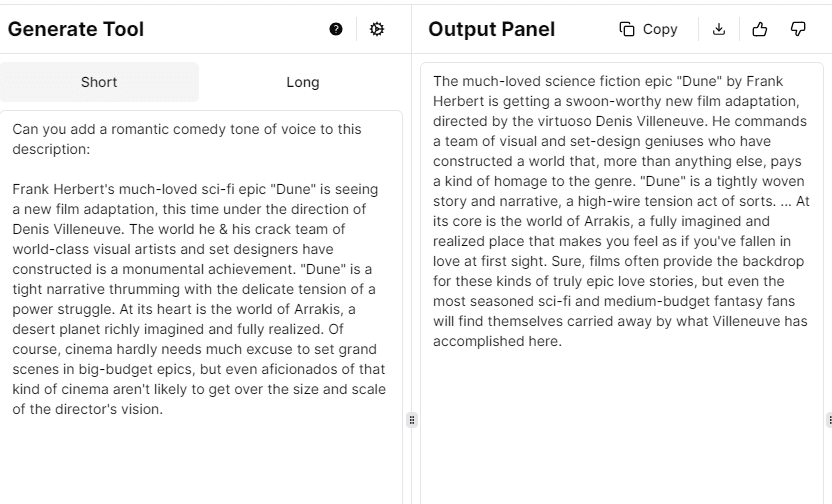
Task: Click the blank area below the input text
Action: pos(200,460)
